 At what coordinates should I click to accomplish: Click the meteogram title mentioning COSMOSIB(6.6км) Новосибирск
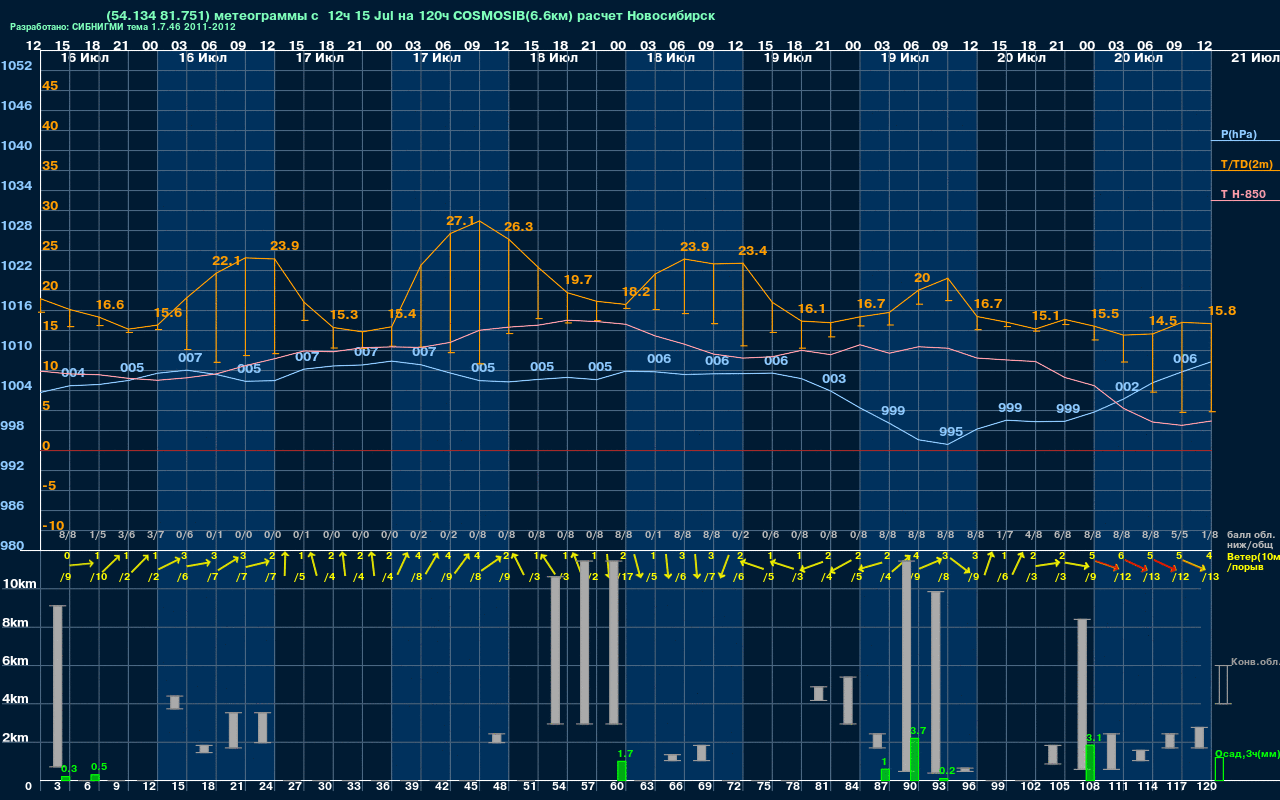click(410, 17)
